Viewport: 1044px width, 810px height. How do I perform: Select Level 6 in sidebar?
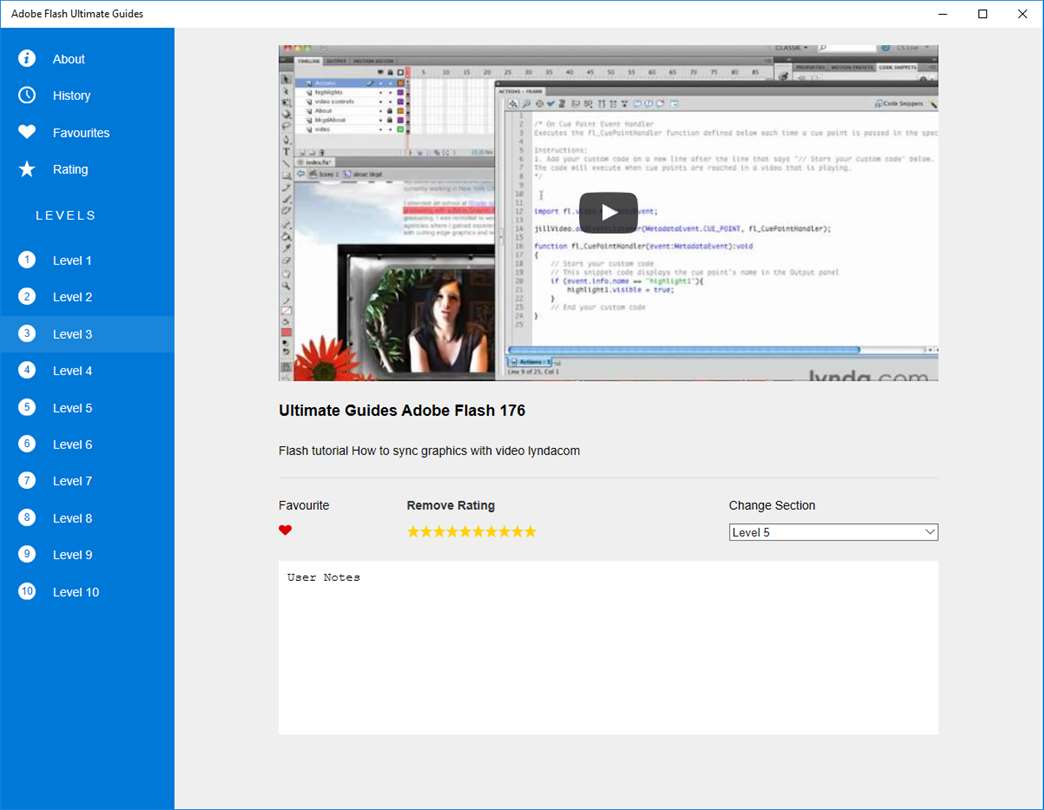(x=87, y=445)
